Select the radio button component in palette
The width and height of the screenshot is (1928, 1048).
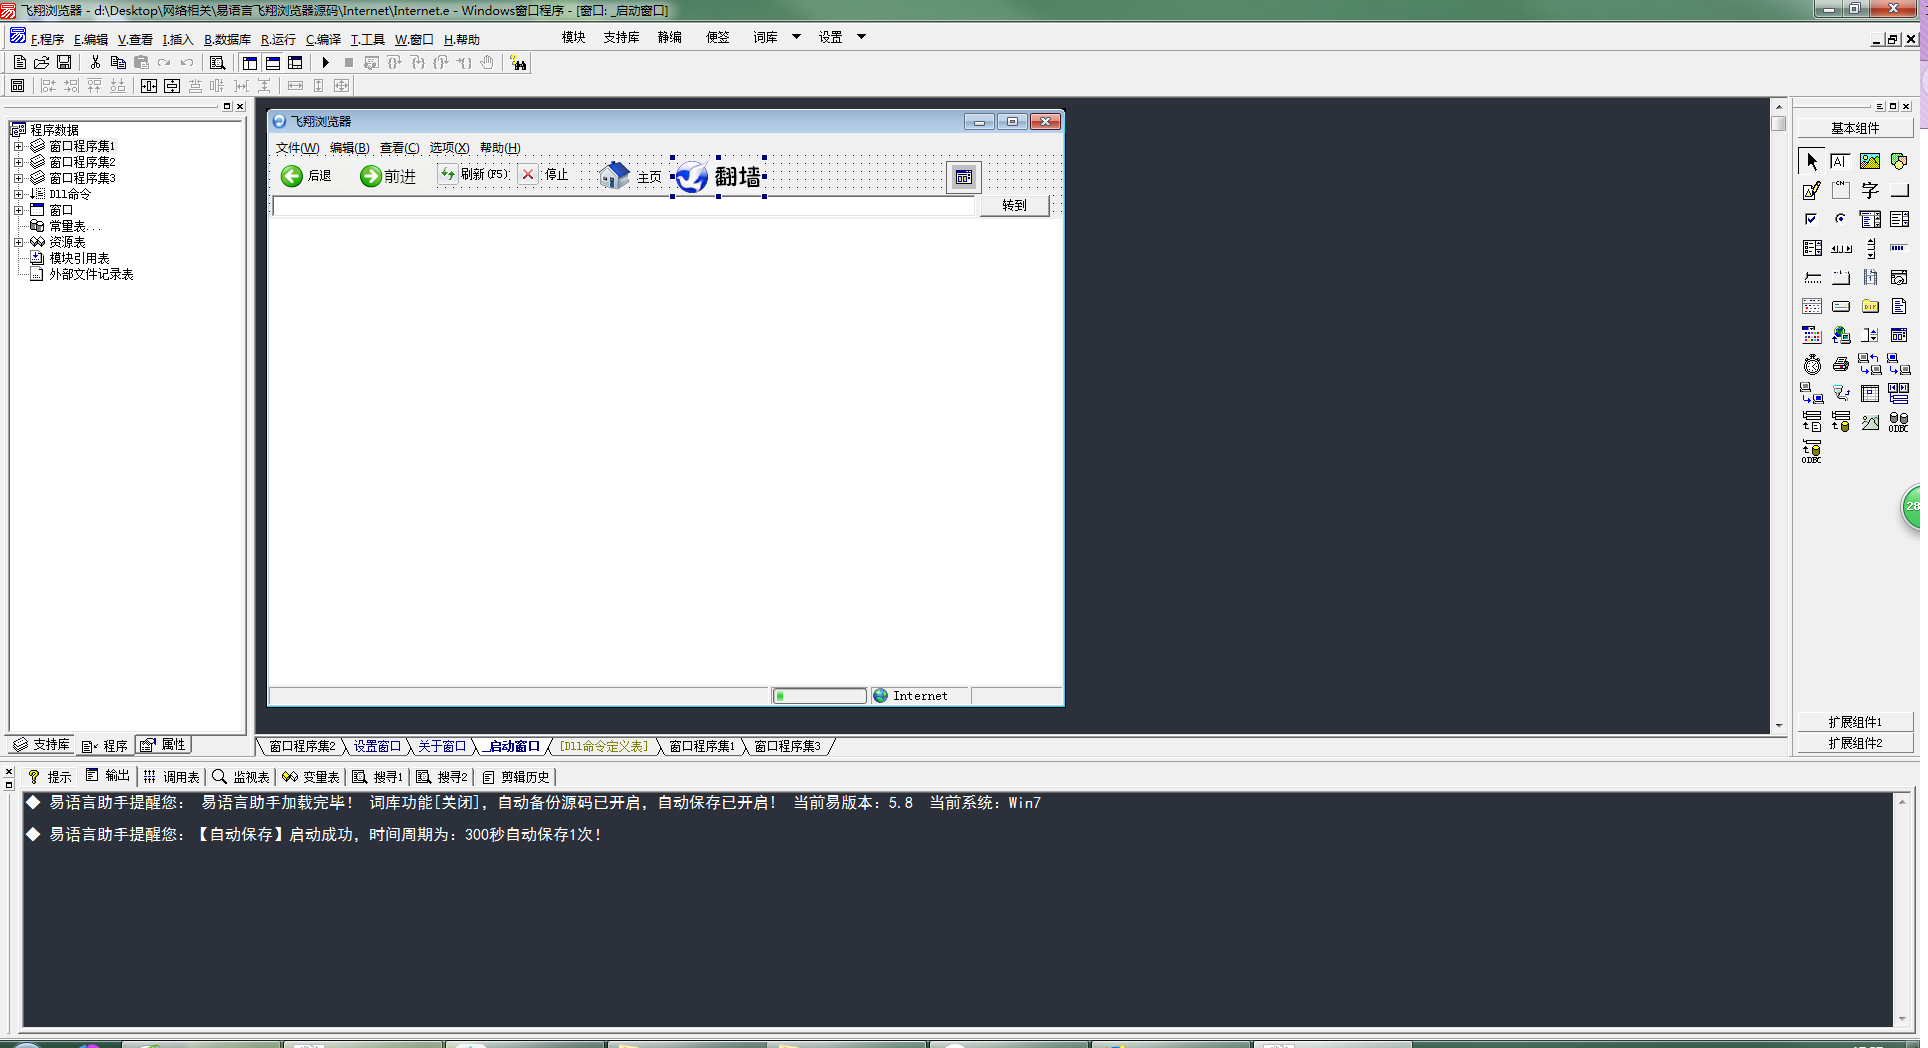coord(1840,219)
